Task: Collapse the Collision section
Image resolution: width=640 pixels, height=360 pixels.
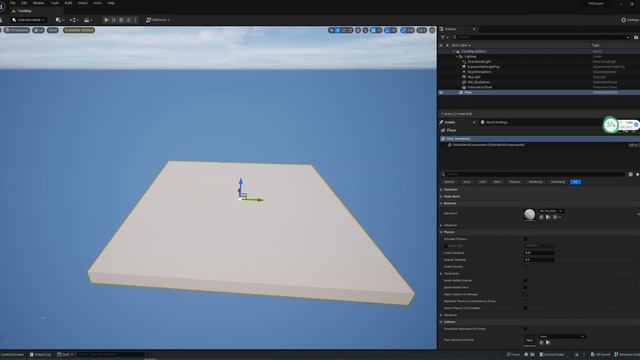Action: [x=441, y=322]
